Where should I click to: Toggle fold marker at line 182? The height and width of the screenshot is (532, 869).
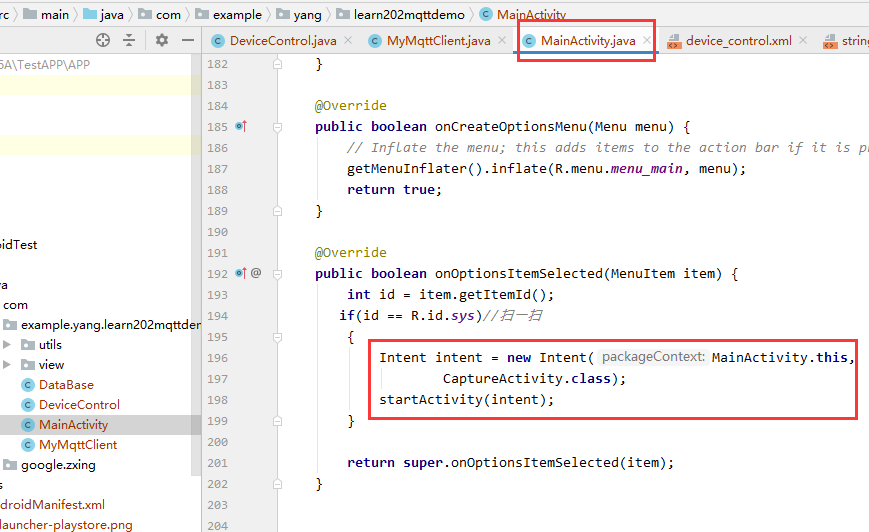point(278,64)
